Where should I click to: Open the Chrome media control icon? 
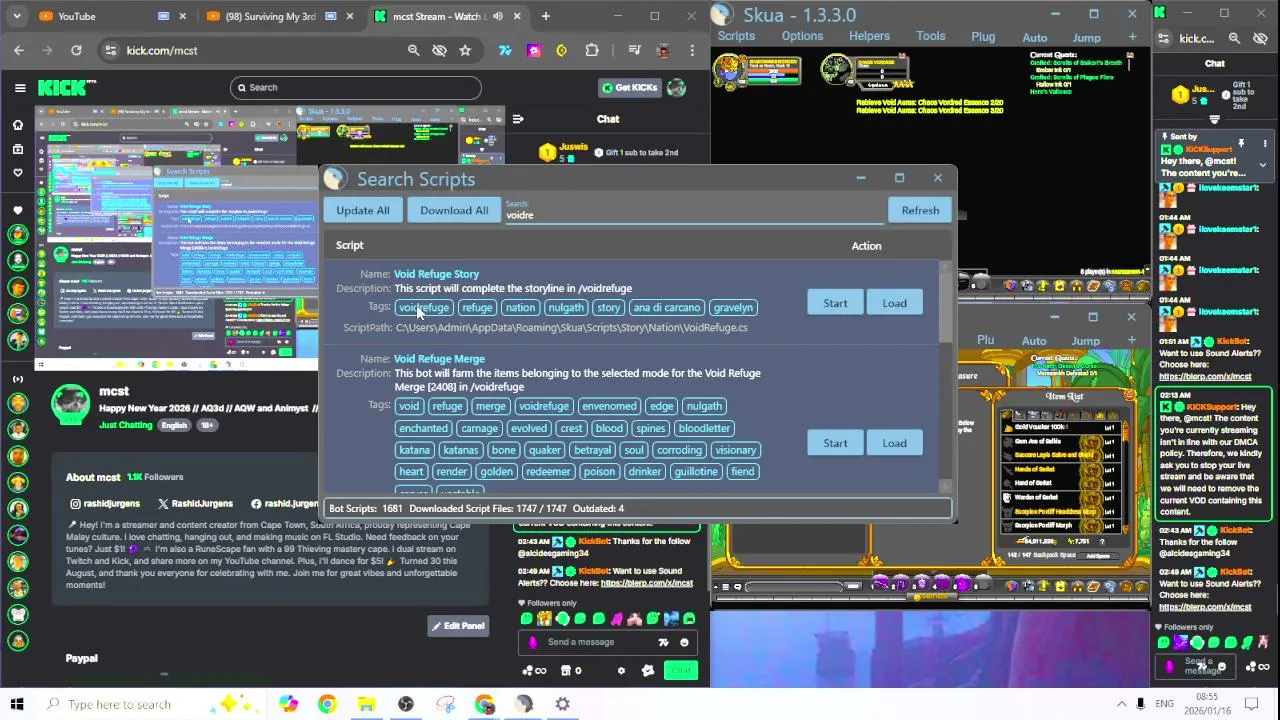coord(634,50)
